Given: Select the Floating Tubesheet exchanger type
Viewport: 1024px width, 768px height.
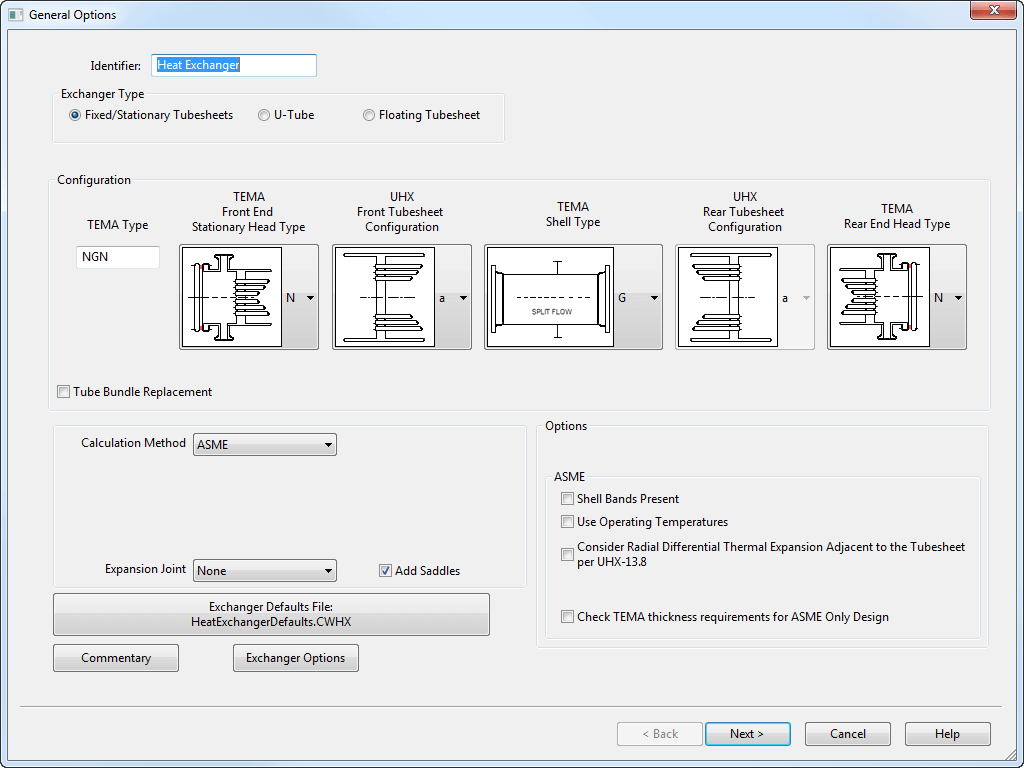Looking at the screenshot, I should pos(368,114).
